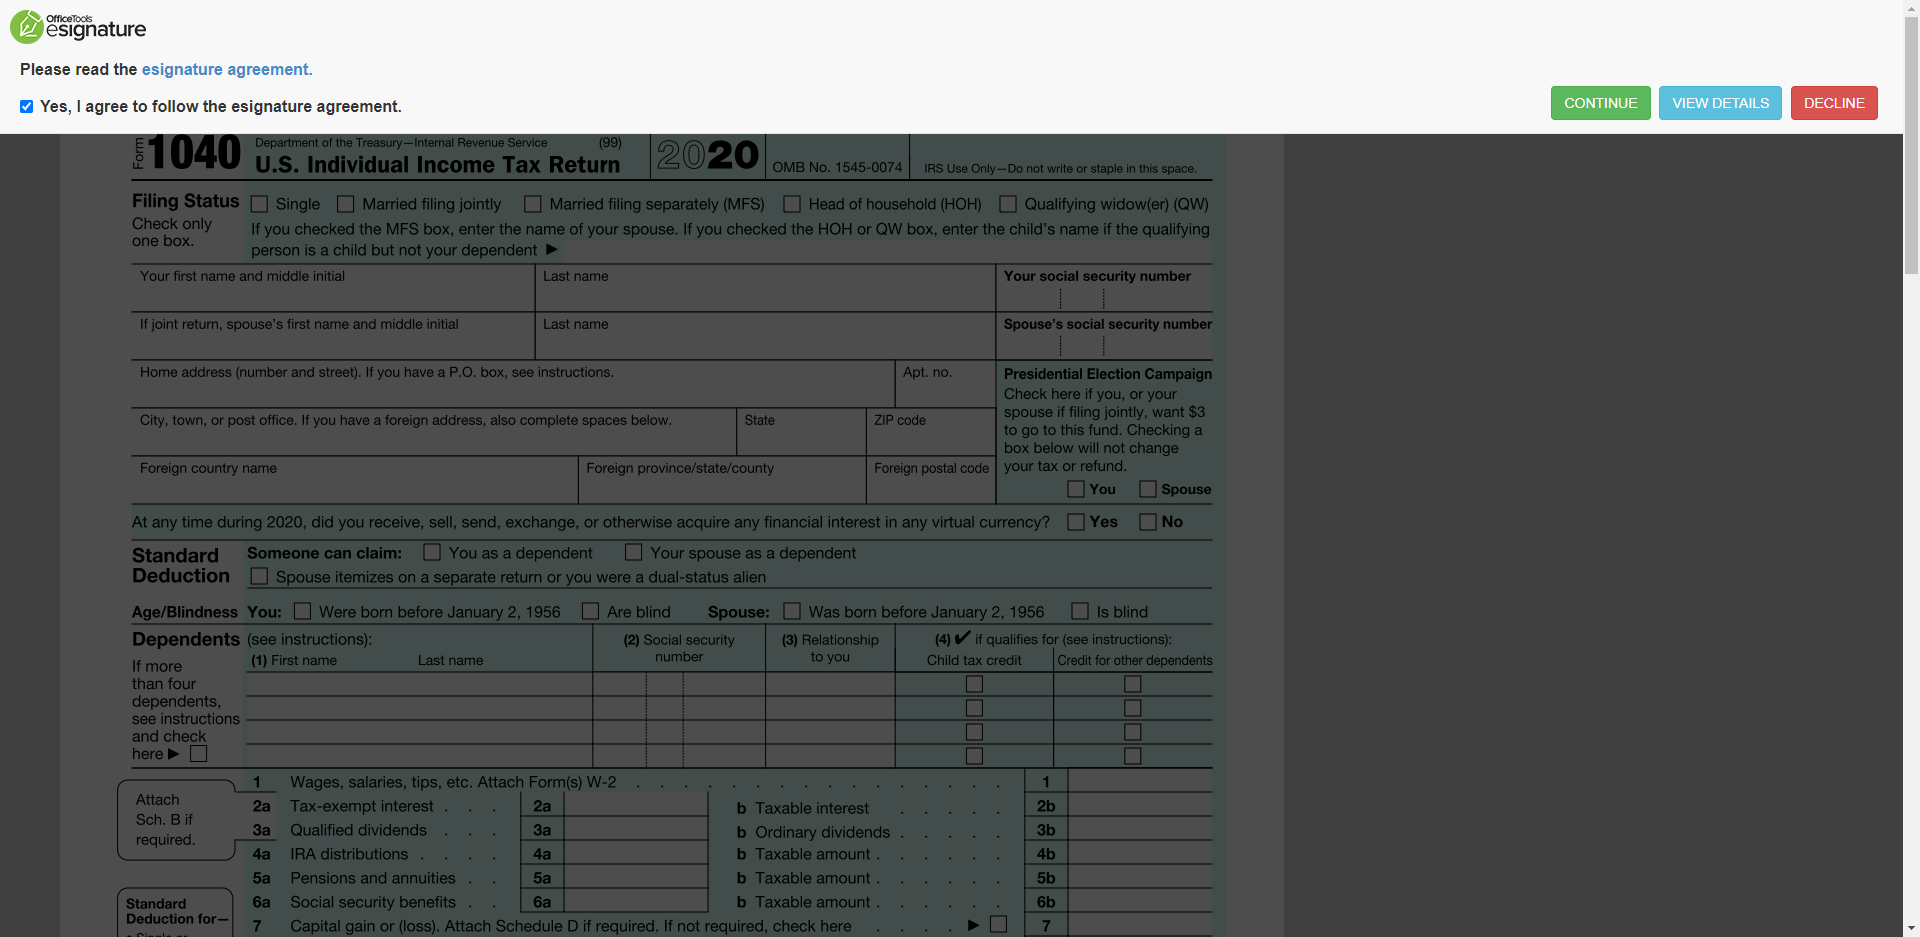This screenshot has width=1920, height=937.
Task: Check the Married filing separately (MFS) box
Action: pyautogui.click(x=533, y=204)
